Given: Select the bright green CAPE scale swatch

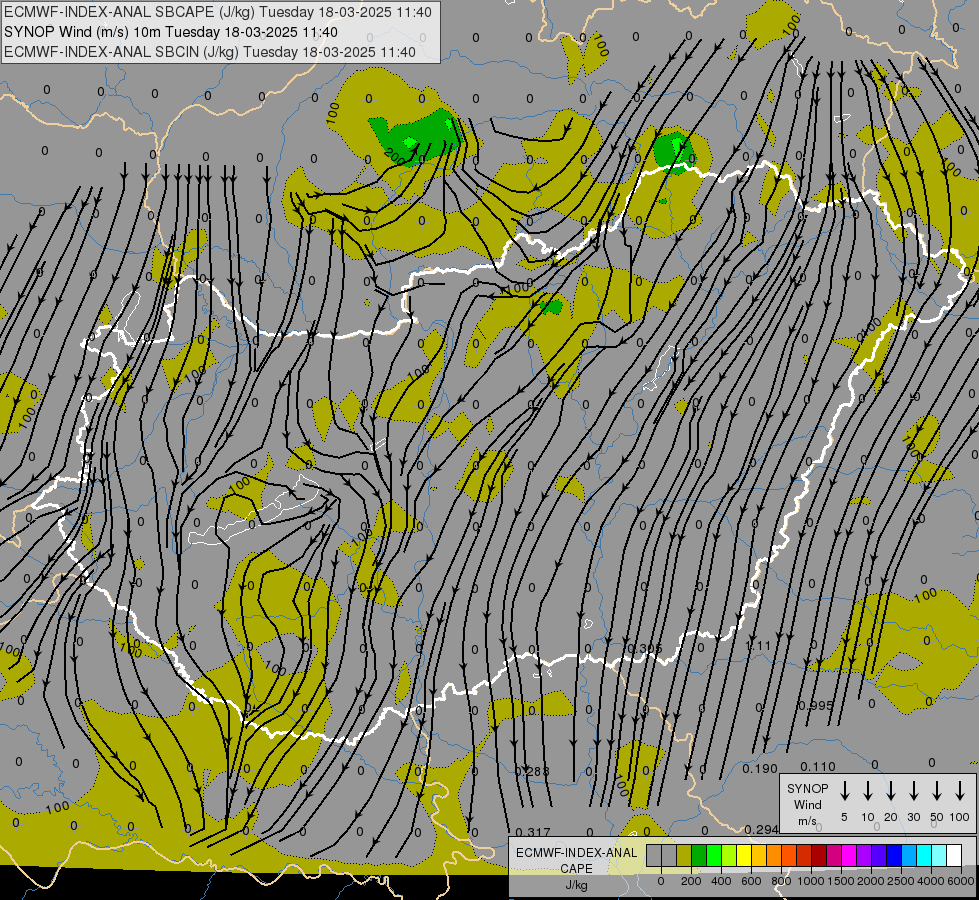Looking at the screenshot, I should click(x=714, y=855).
